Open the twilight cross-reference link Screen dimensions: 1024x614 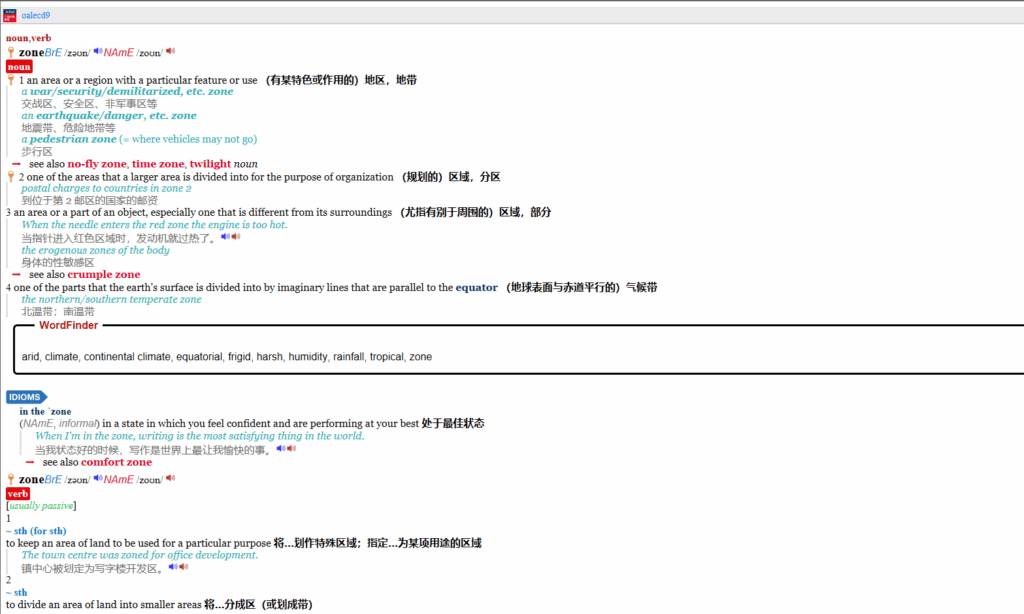pyautogui.click(x=210, y=164)
